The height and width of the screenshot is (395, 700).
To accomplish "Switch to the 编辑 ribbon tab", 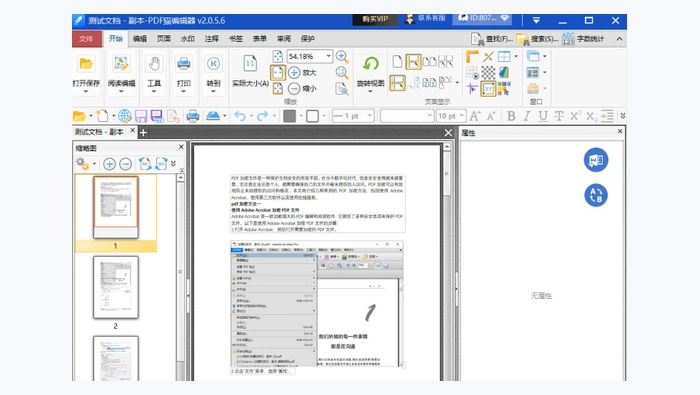I will point(140,39).
